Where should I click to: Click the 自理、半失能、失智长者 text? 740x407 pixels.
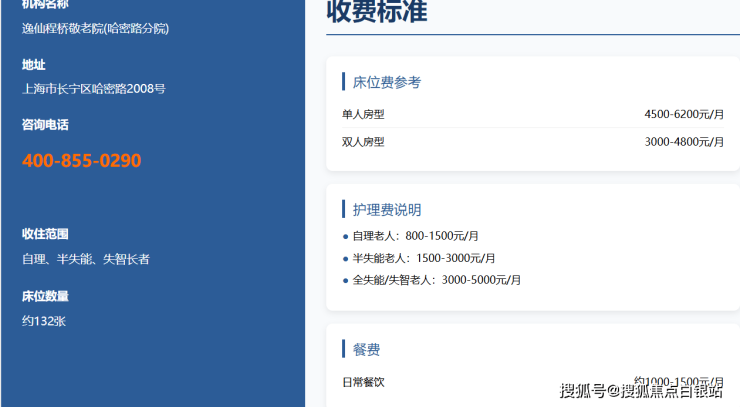85,259
